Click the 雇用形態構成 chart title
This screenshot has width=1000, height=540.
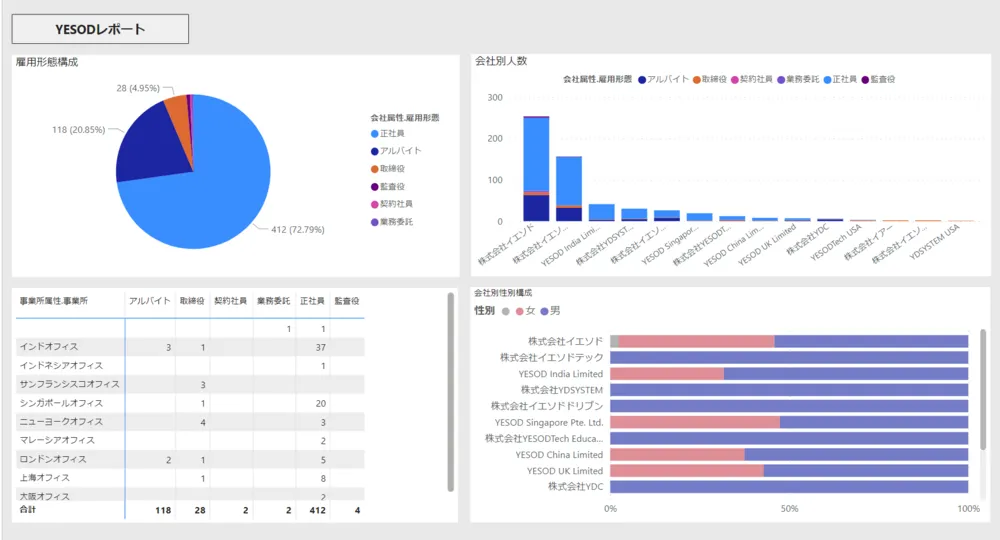47,62
